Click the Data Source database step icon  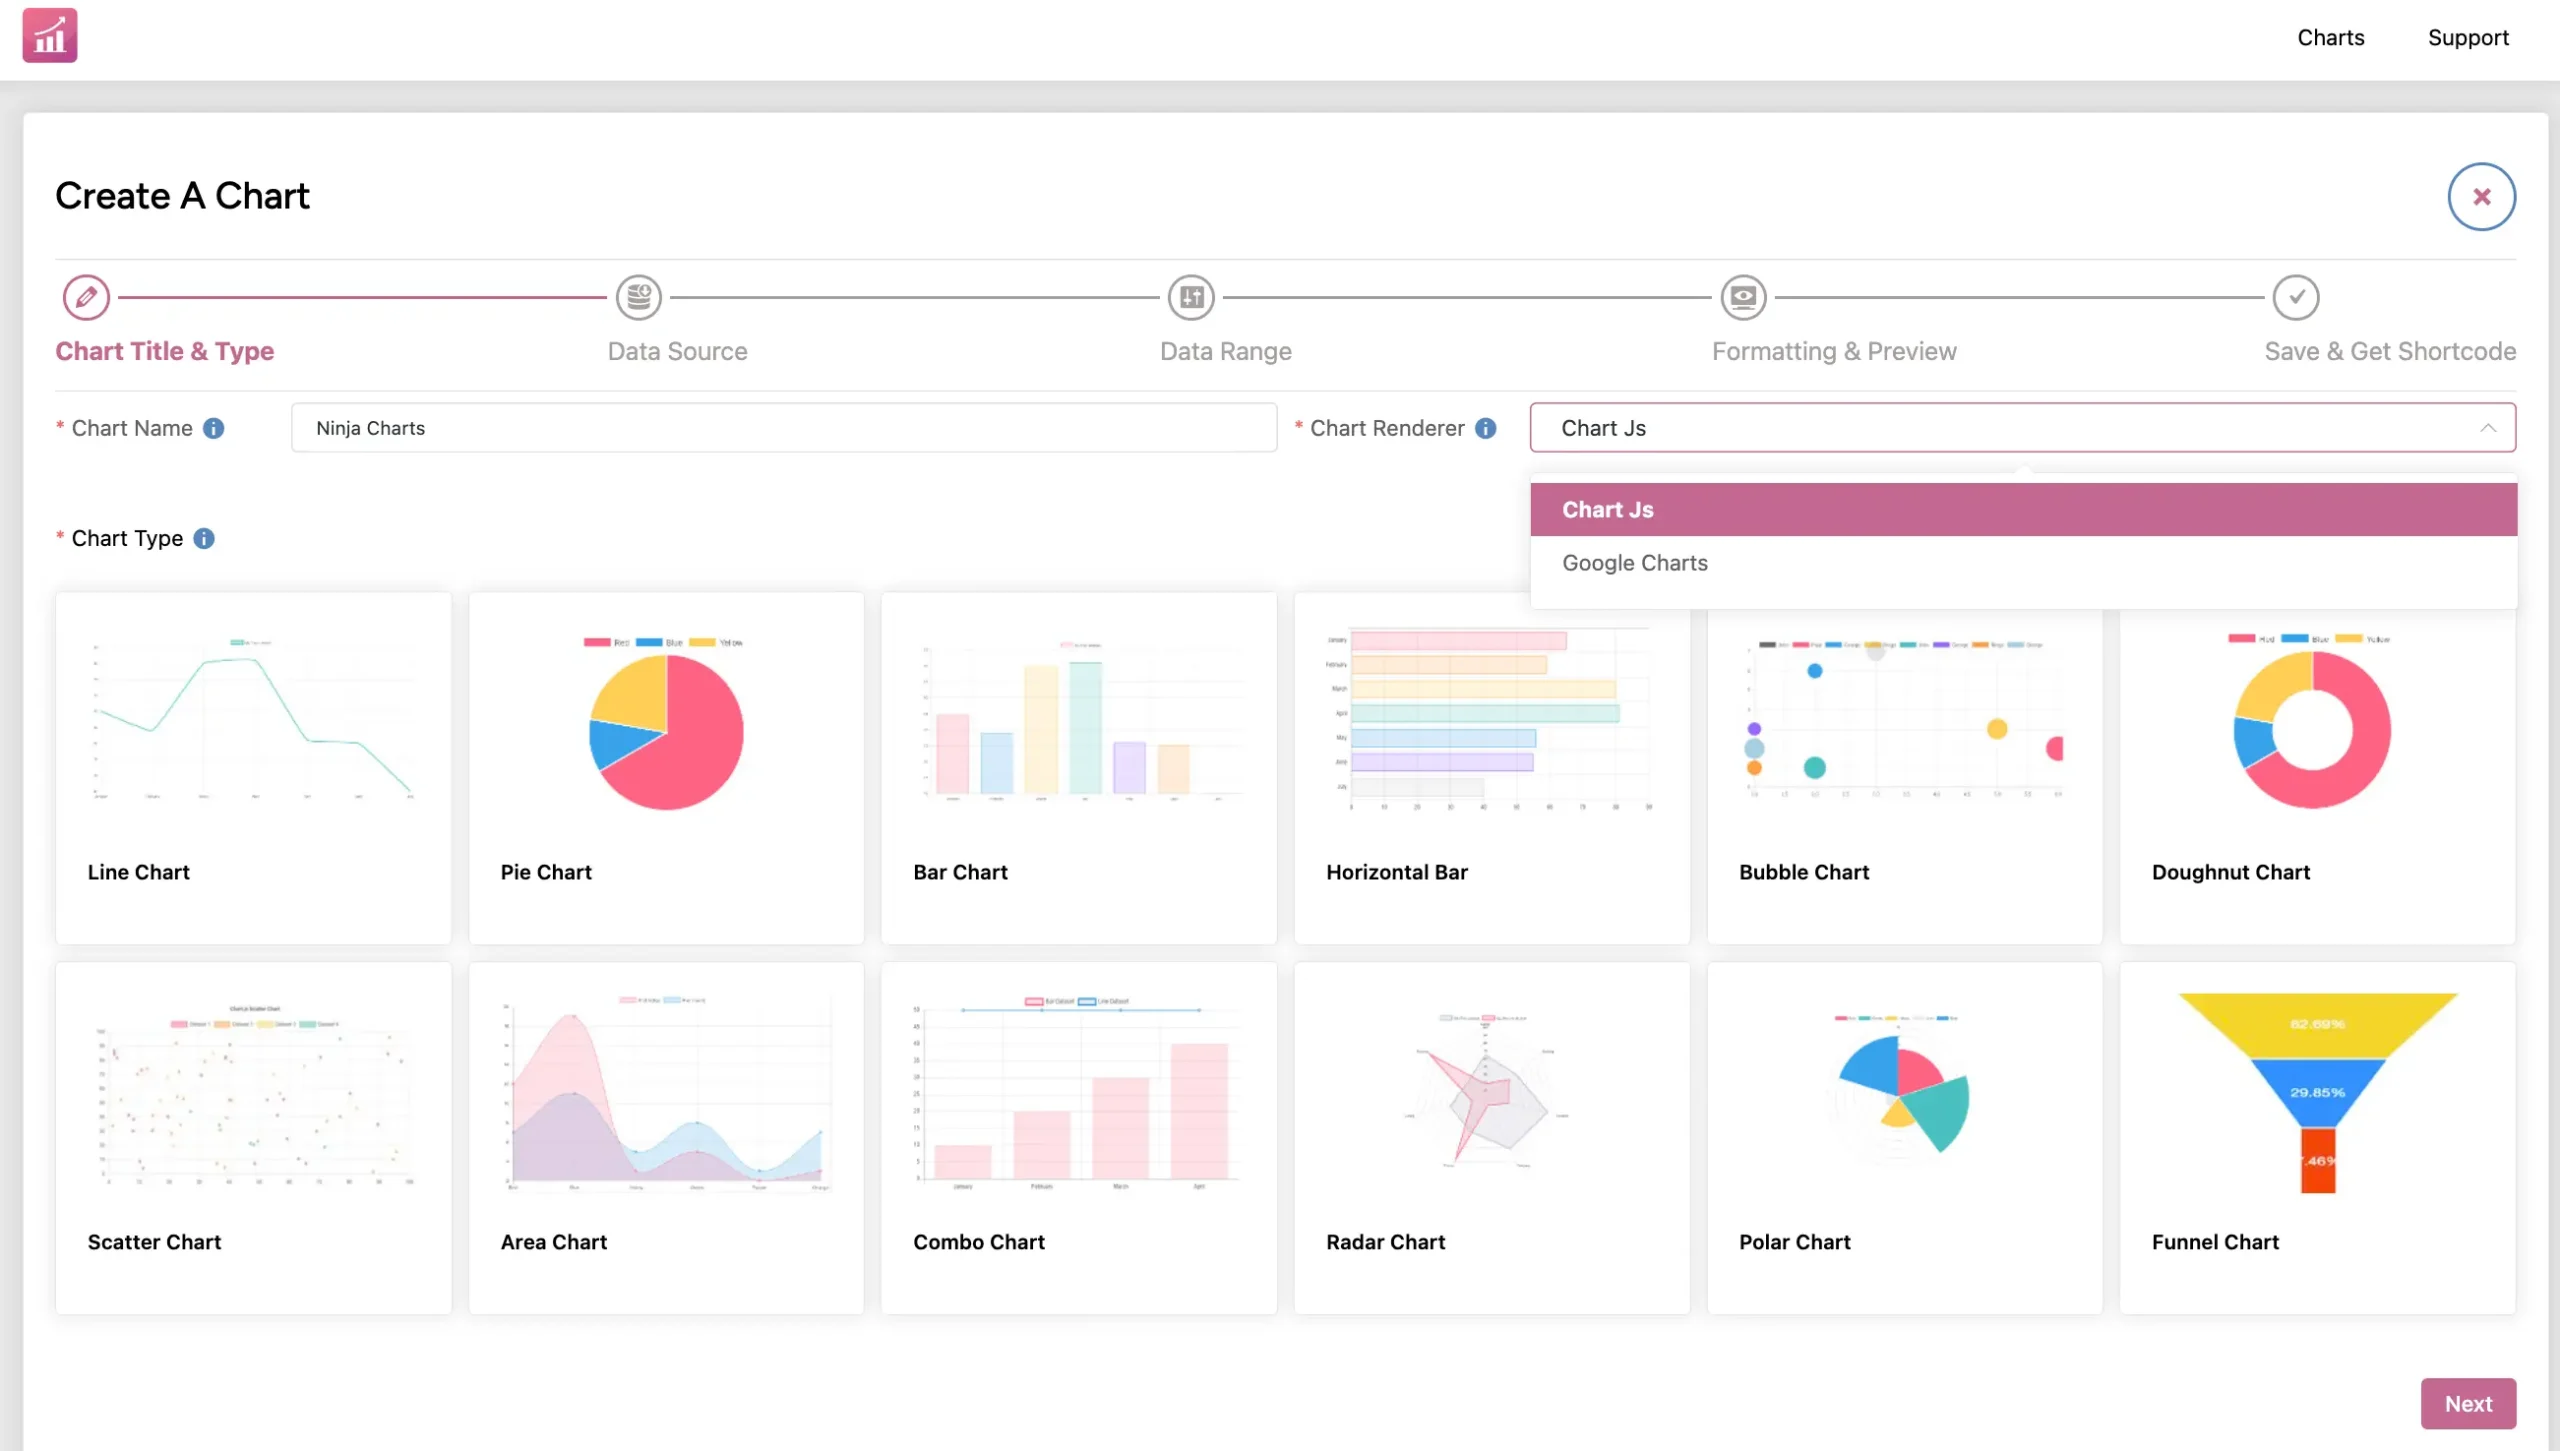639,297
